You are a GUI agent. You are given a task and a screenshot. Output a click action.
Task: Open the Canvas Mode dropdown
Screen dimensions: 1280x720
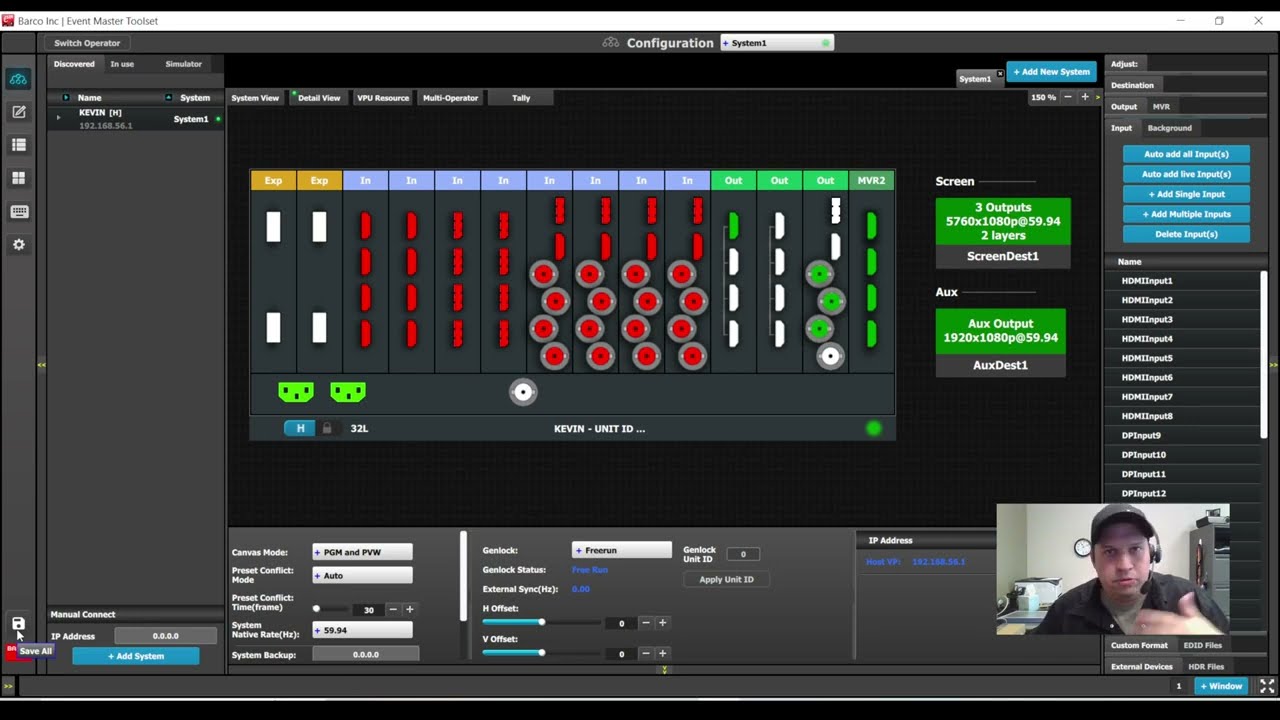[362, 552]
